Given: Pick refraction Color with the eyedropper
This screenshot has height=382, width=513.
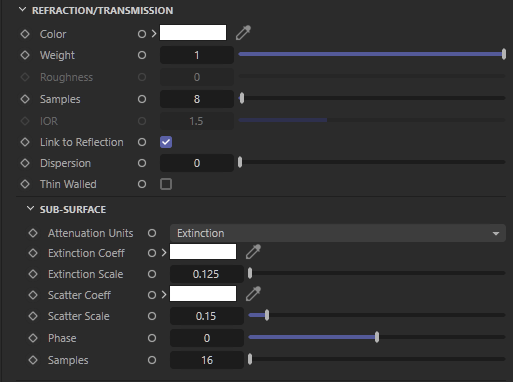Looking at the screenshot, I should click(x=243, y=33).
